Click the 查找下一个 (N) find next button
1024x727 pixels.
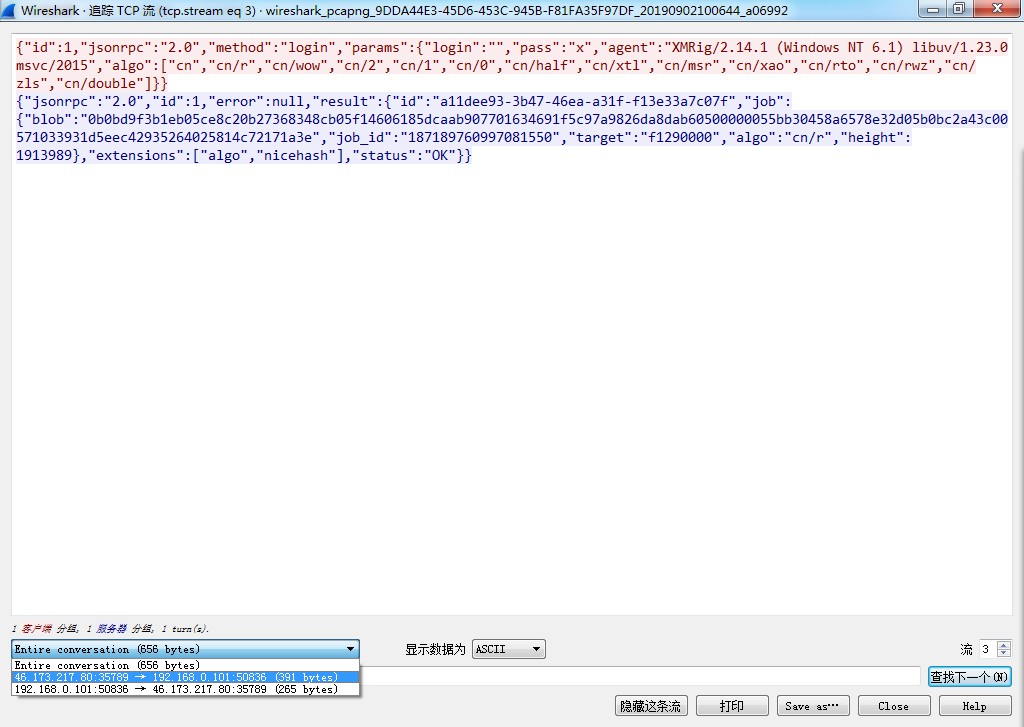[x=970, y=677]
